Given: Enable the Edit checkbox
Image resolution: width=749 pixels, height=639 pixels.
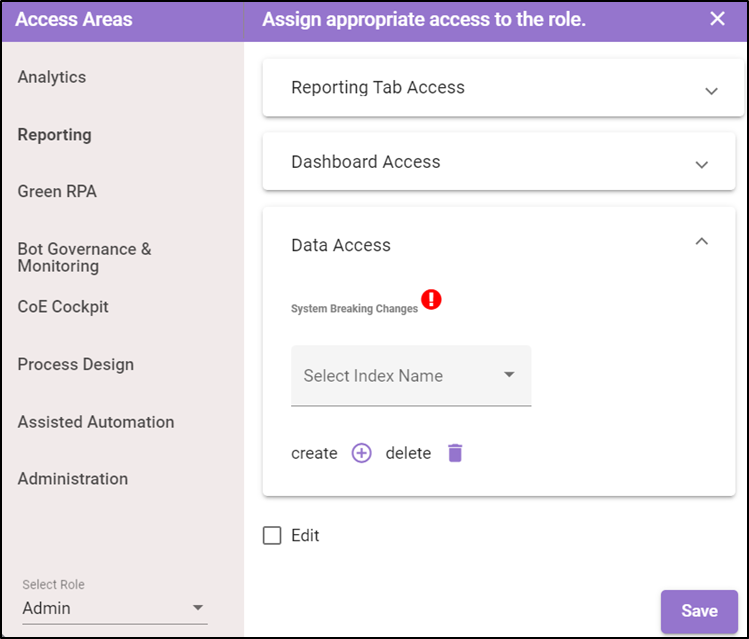Looking at the screenshot, I should point(272,535).
